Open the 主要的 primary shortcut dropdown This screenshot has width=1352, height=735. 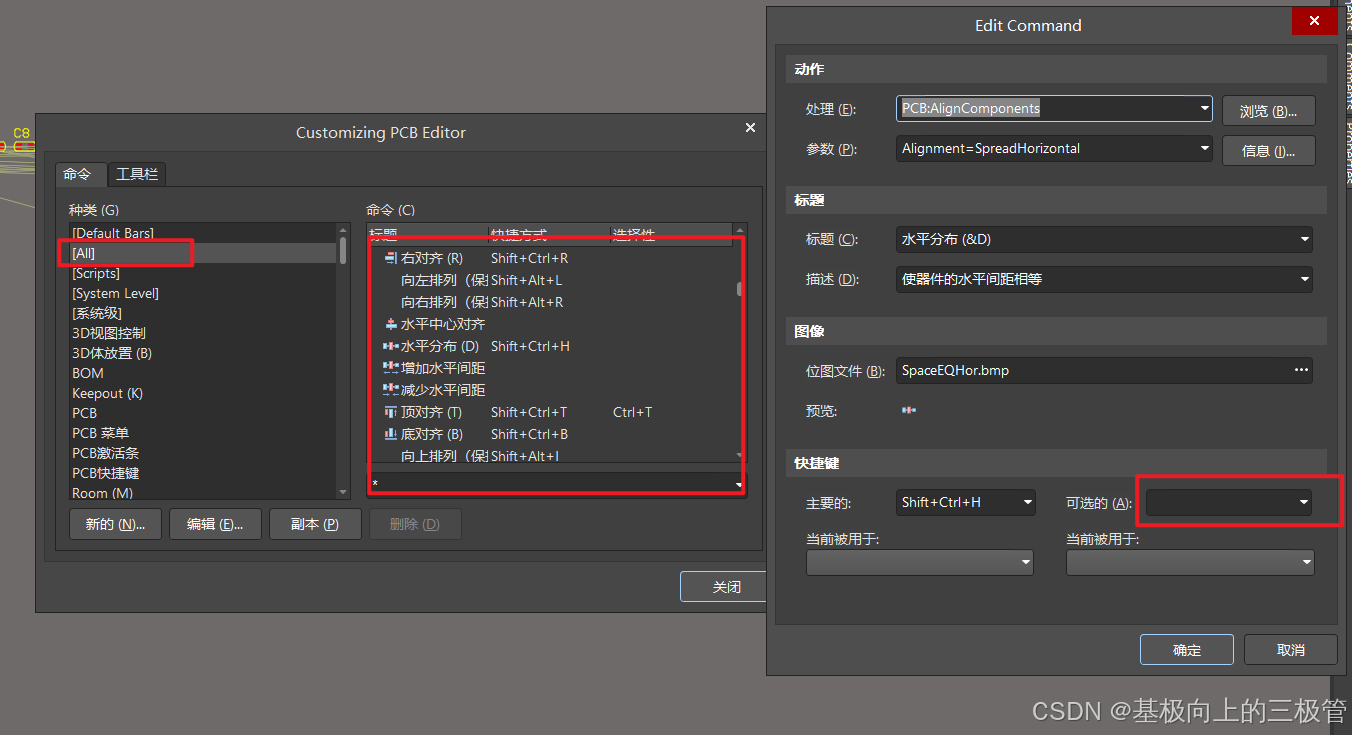pyautogui.click(x=1027, y=502)
